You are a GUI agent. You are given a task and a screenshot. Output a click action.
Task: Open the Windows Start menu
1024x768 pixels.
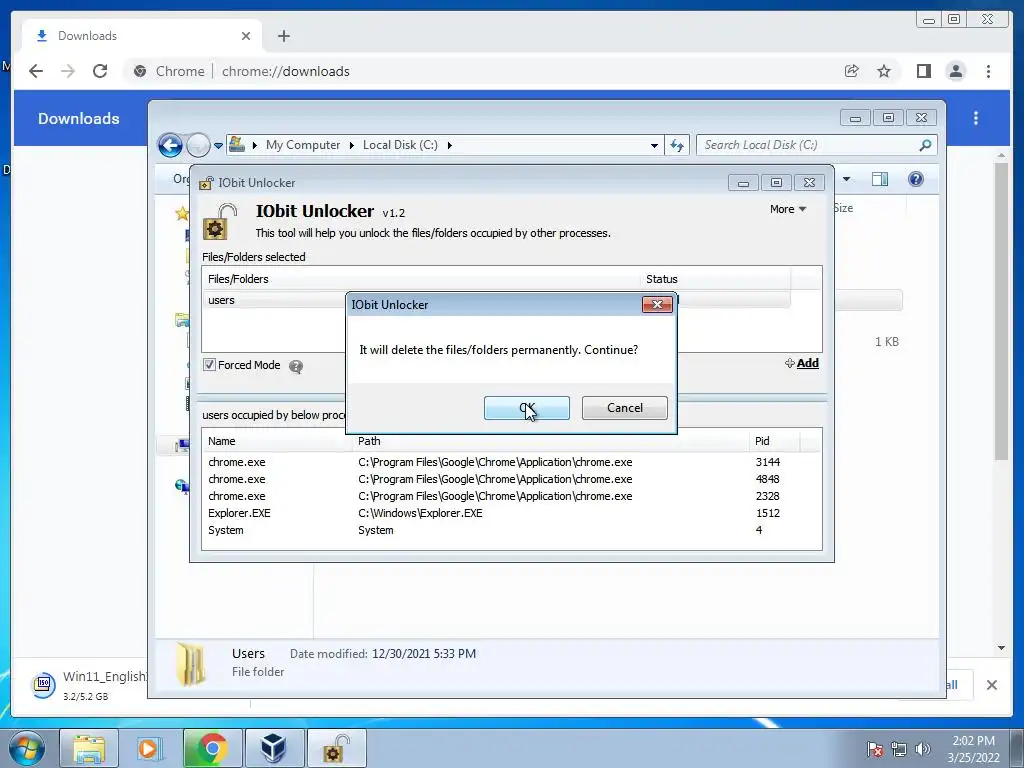(x=26, y=748)
